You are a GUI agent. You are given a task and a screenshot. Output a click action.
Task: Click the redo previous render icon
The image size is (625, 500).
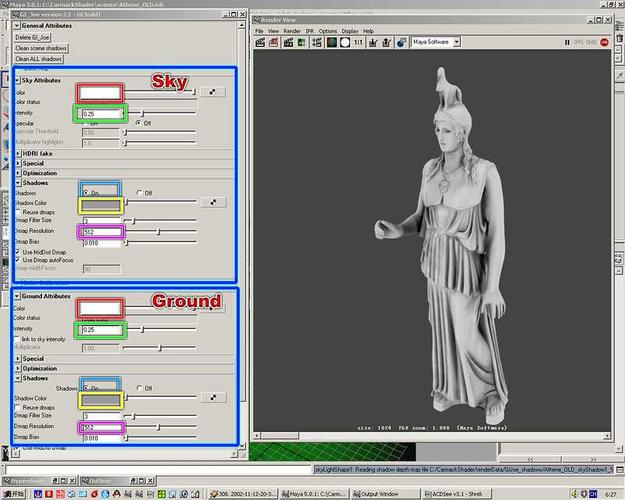(x=262, y=43)
